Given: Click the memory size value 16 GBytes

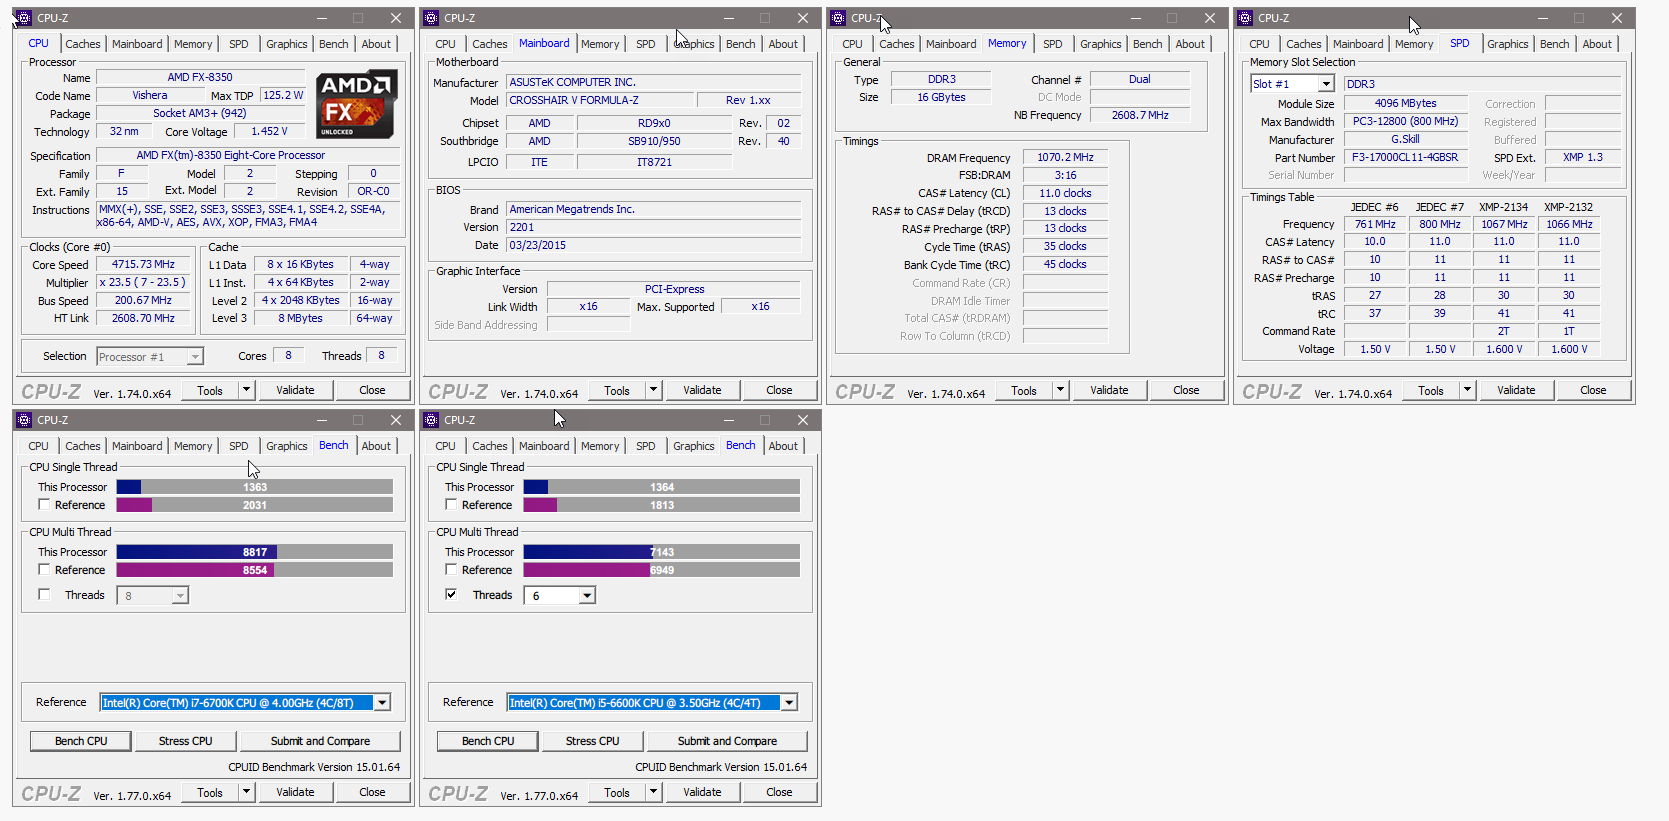Looking at the screenshot, I should coord(941,97).
